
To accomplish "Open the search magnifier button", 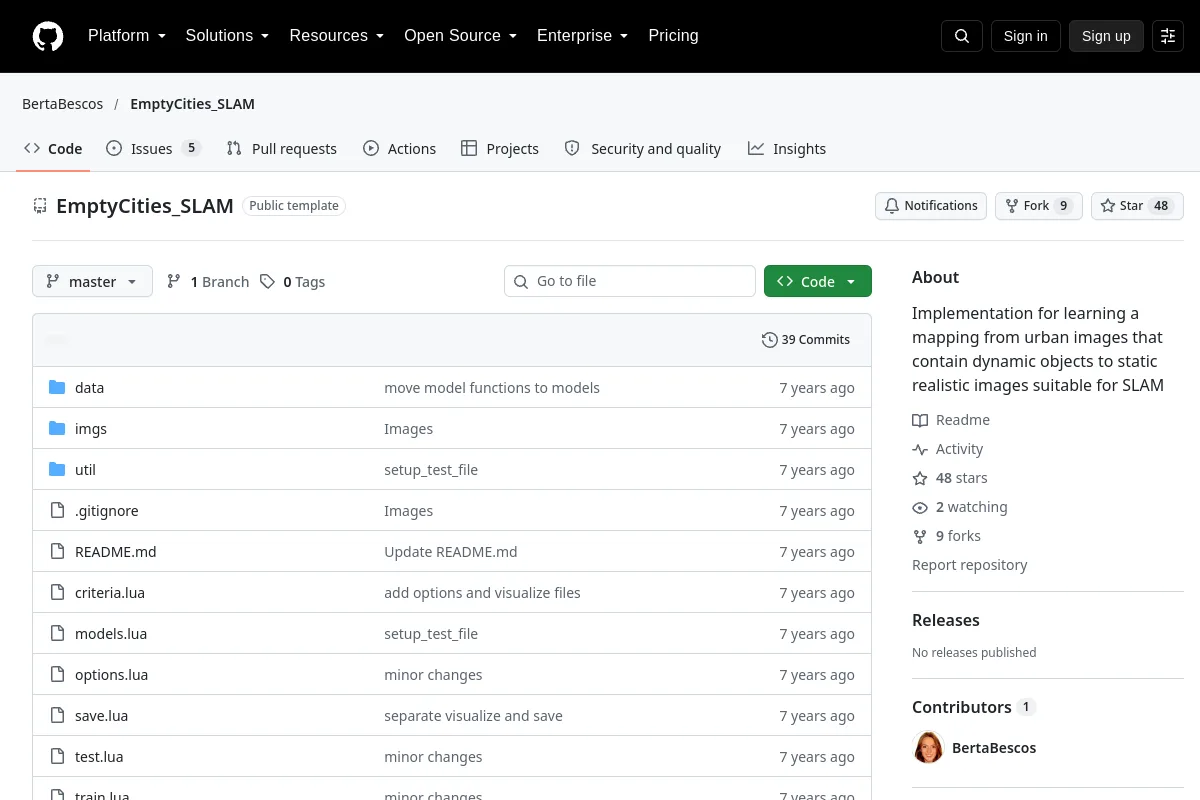I will pyautogui.click(x=962, y=36).
